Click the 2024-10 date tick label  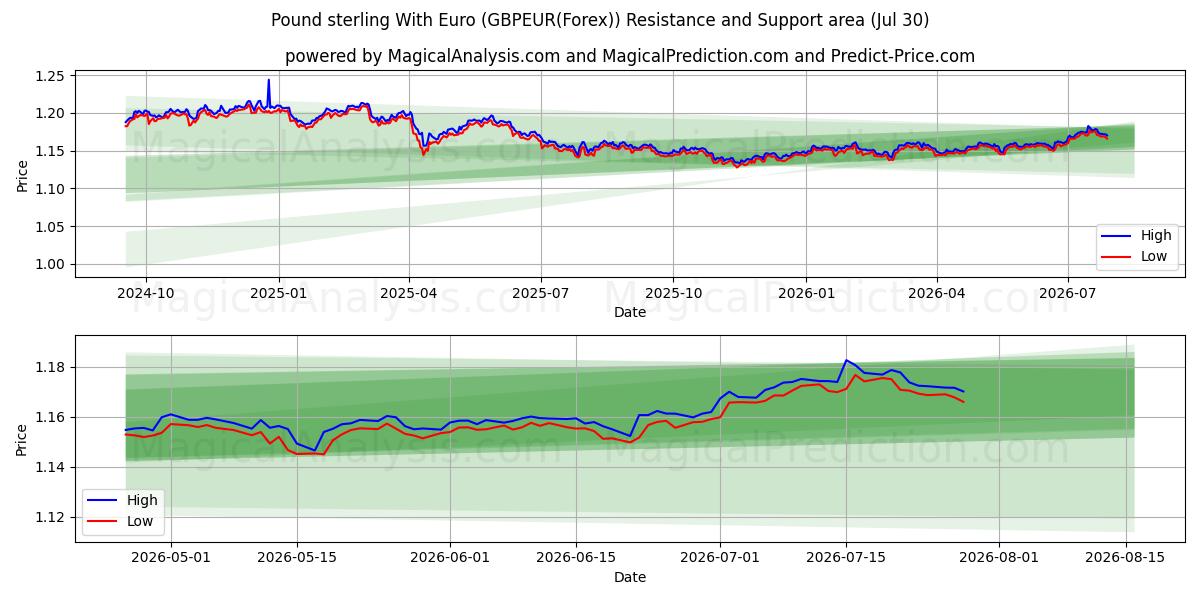[x=146, y=293]
